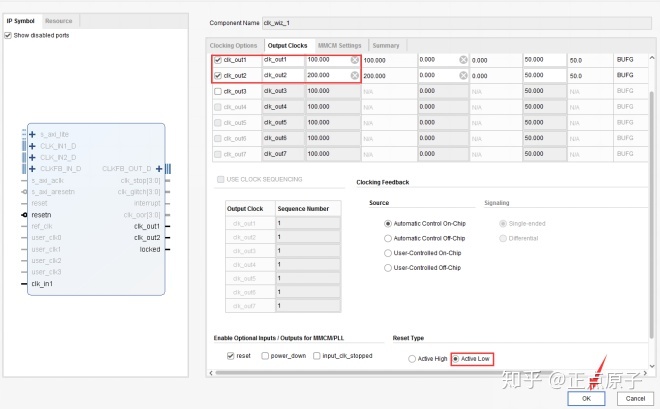
Task: Switch to the IP Symbol tab
Action: point(21,21)
